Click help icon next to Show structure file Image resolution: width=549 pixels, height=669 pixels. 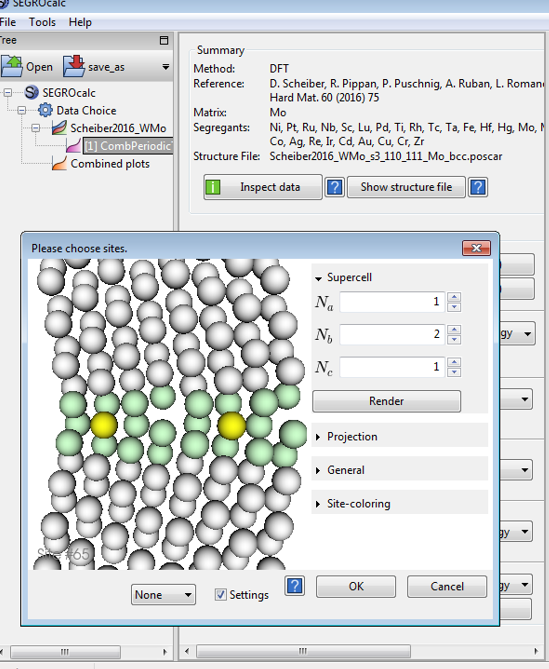(478, 187)
